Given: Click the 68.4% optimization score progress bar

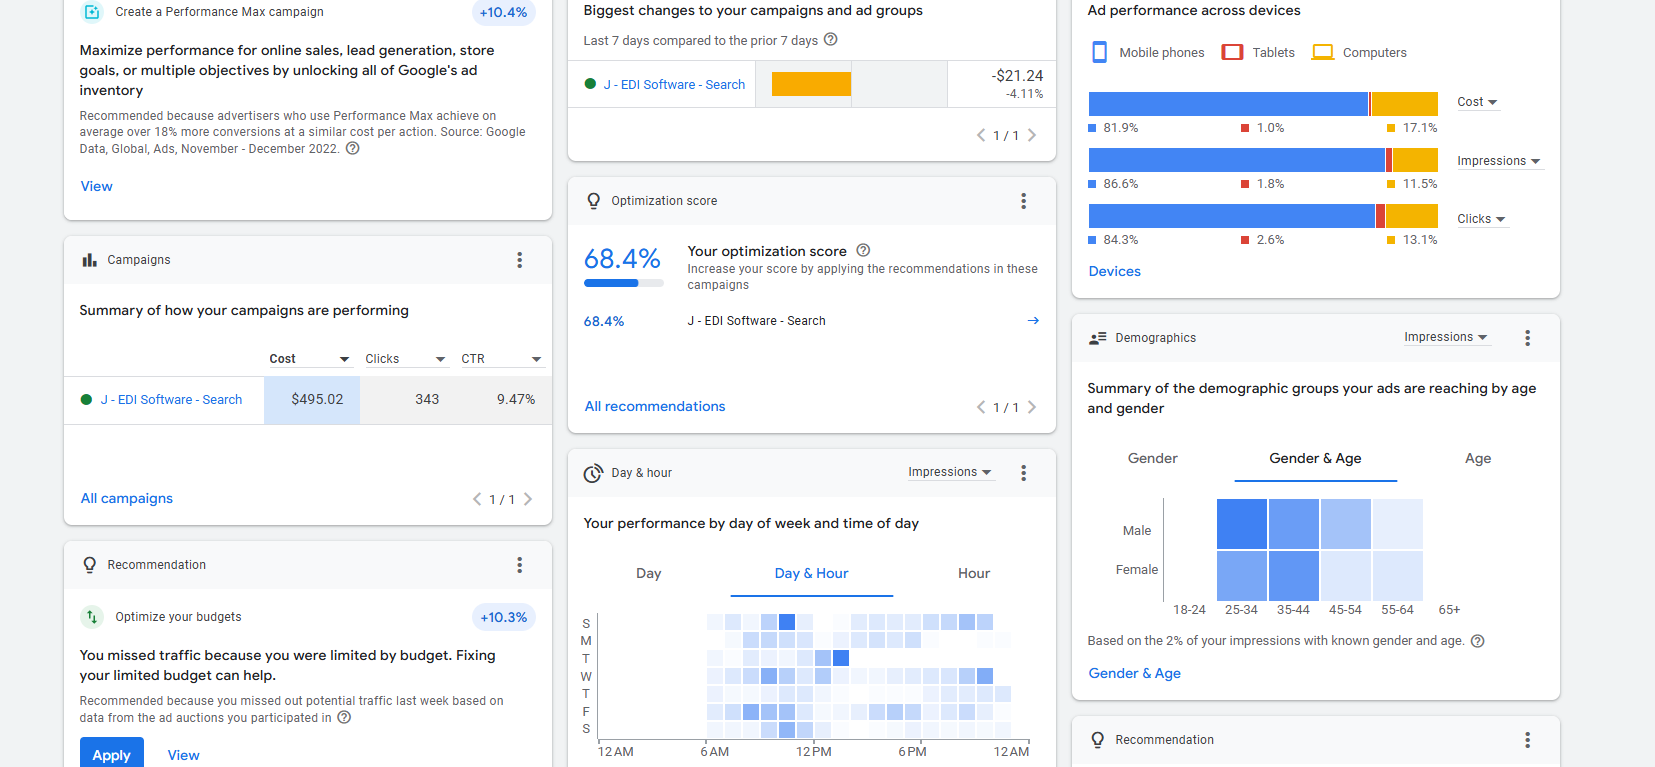Looking at the screenshot, I should 623,283.
